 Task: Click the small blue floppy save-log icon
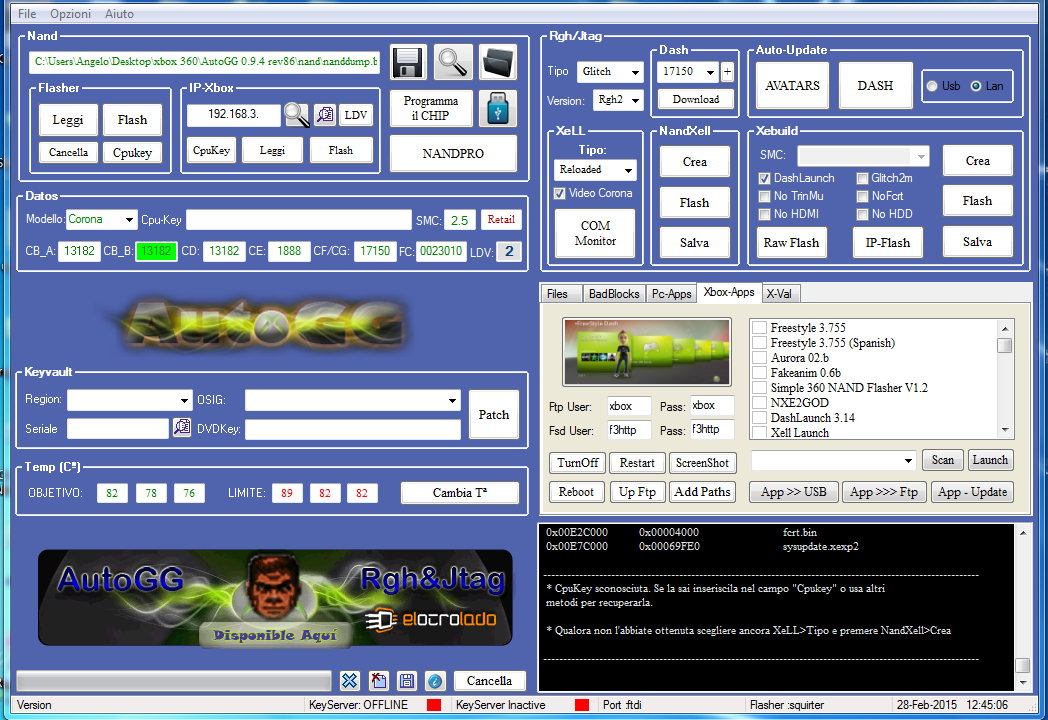(407, 681)
